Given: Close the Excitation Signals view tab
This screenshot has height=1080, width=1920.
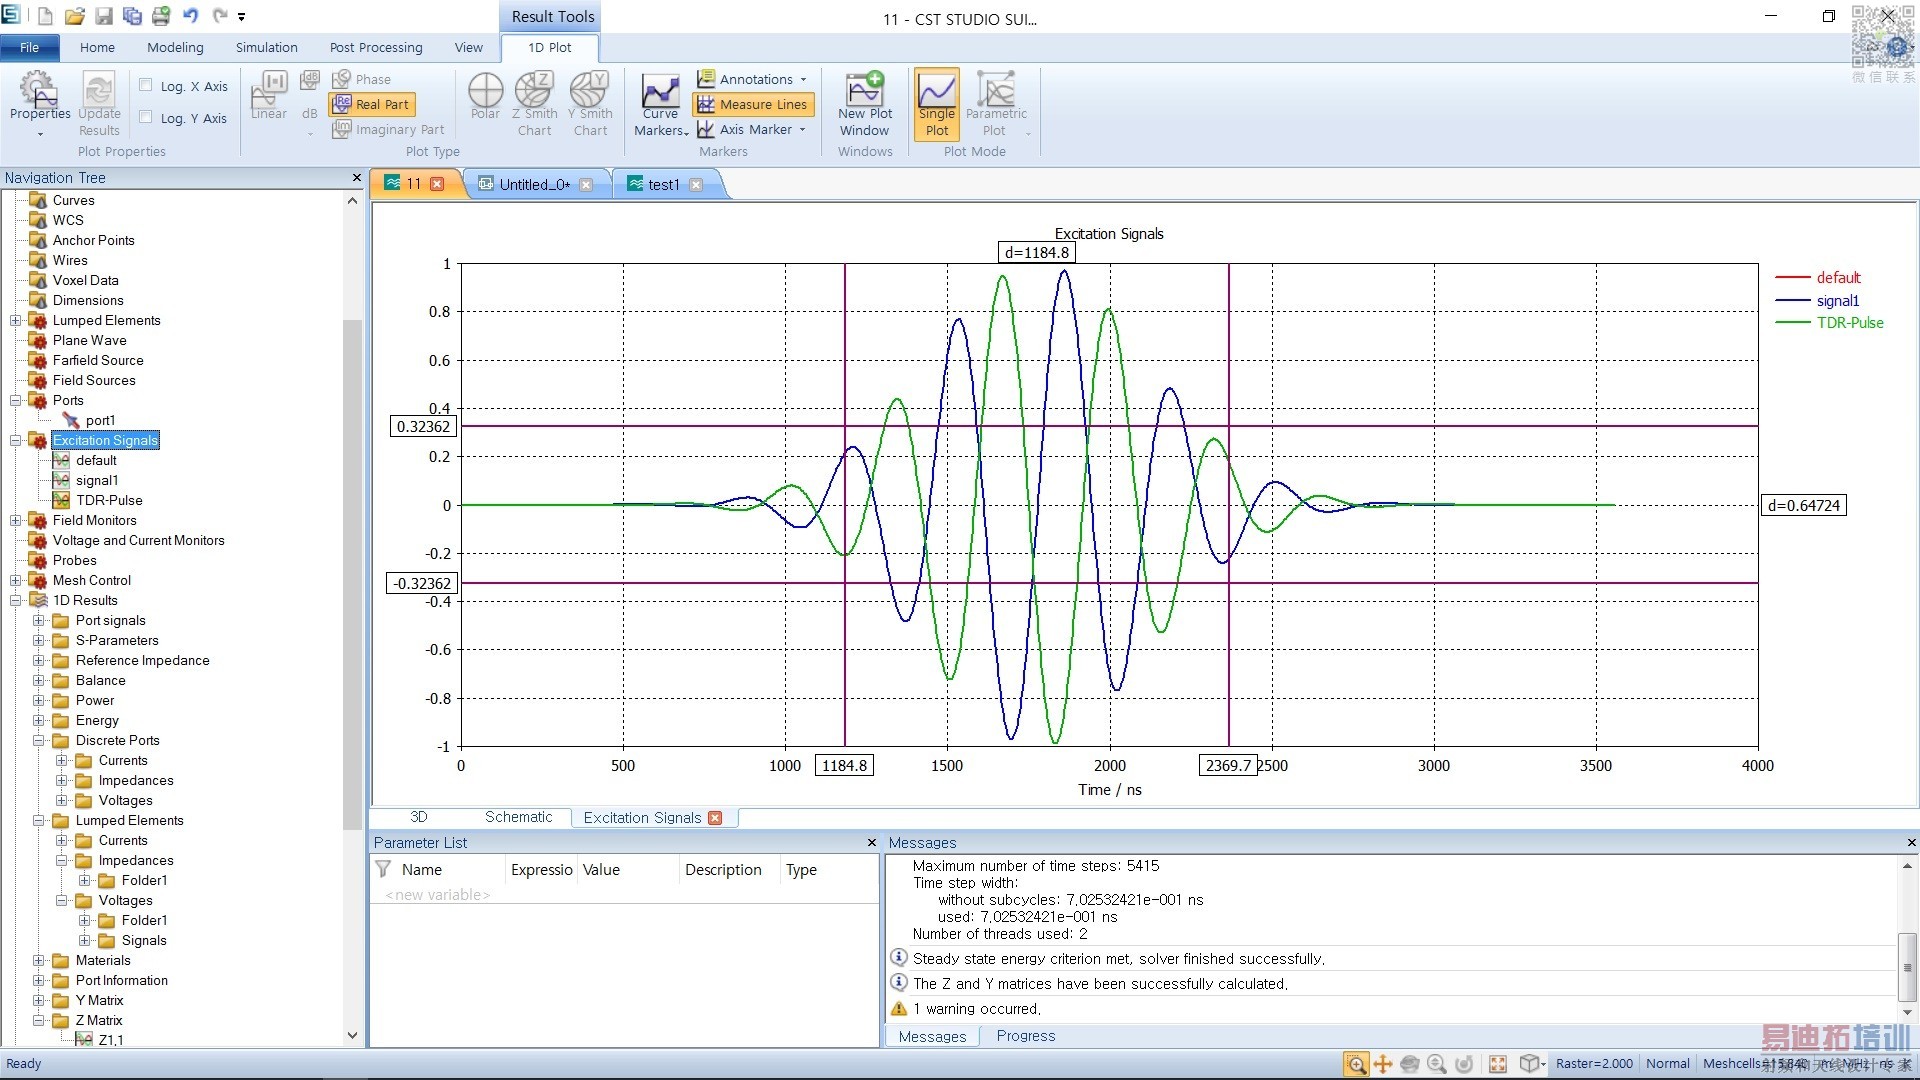Looking at the screenshot, I should point(715,818).
